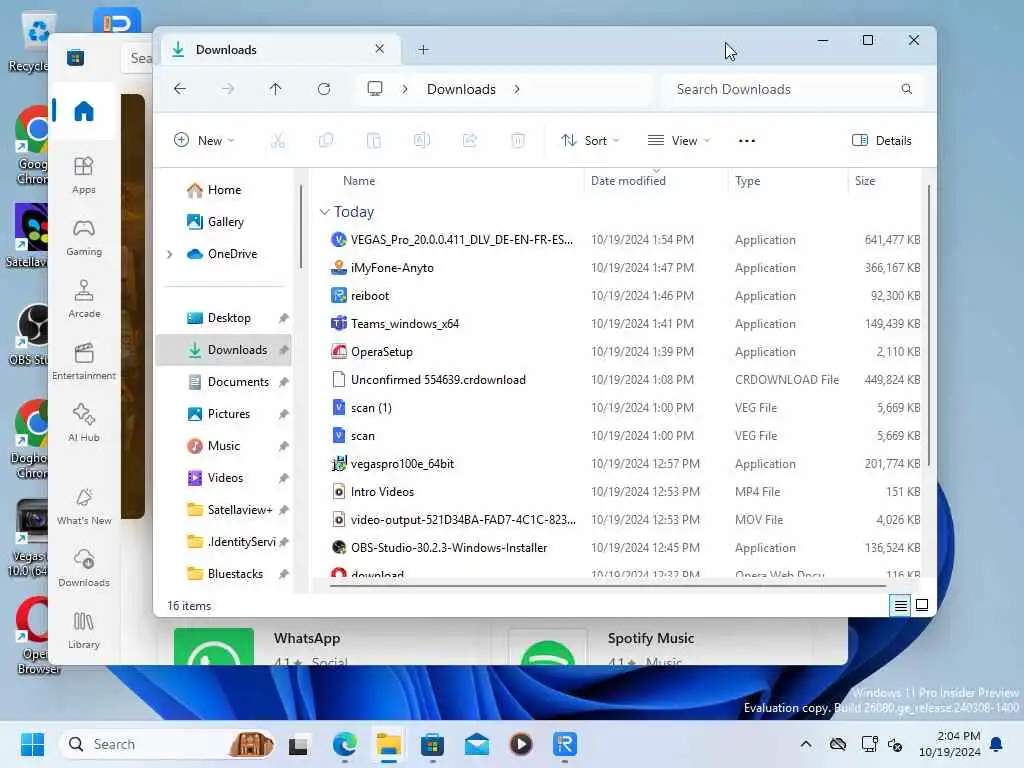Select Desktop in navigation pane
Screen dimensions: 1024x768
tap(224, 318)
